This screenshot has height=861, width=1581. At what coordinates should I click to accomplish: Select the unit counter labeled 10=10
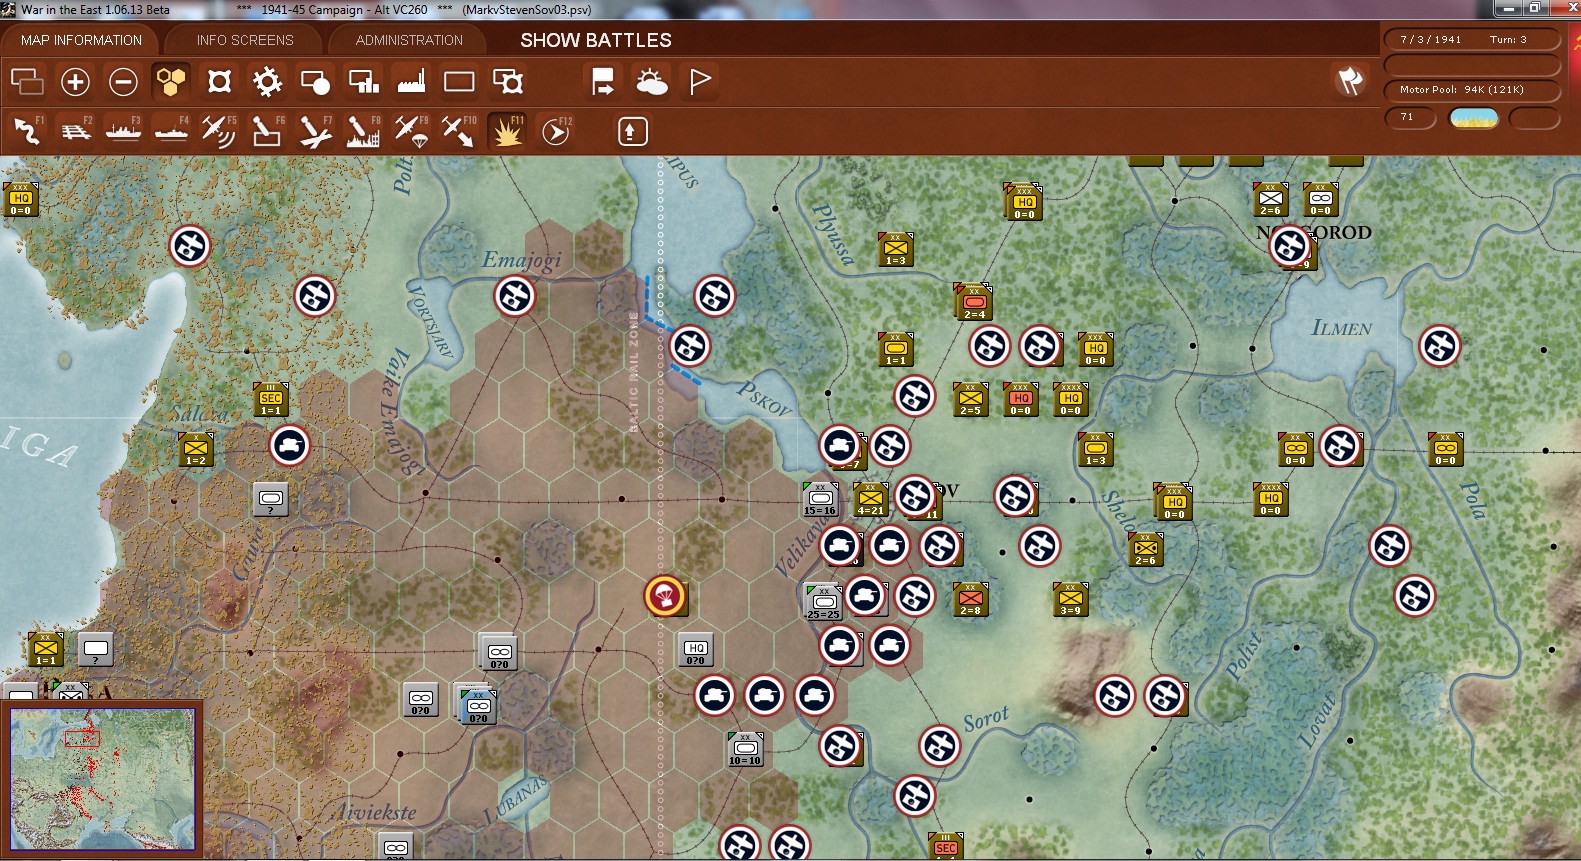[745, 749]
